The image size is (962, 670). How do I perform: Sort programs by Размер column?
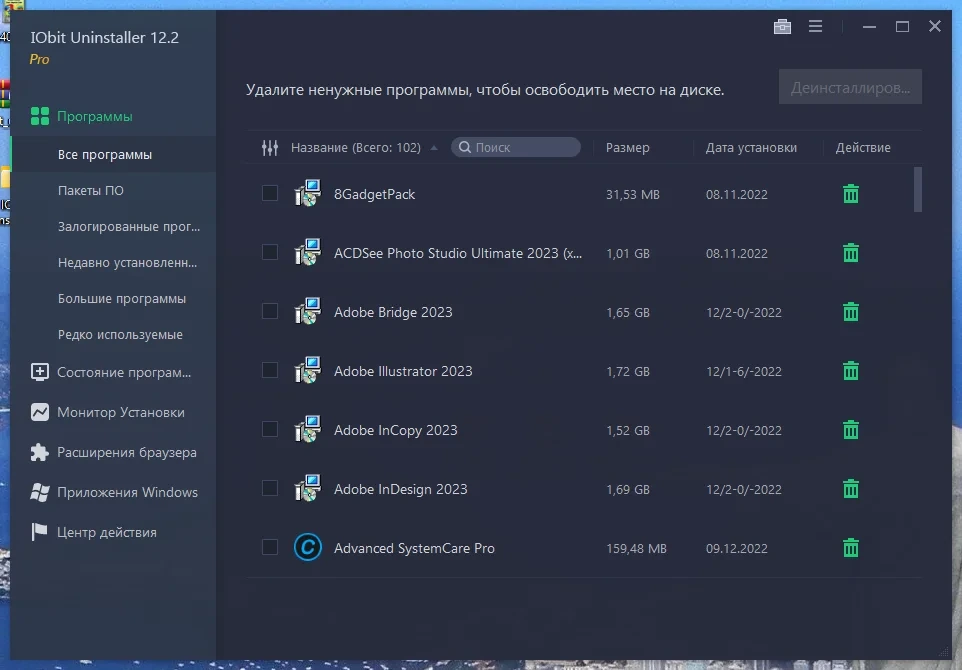pos(627,148)
